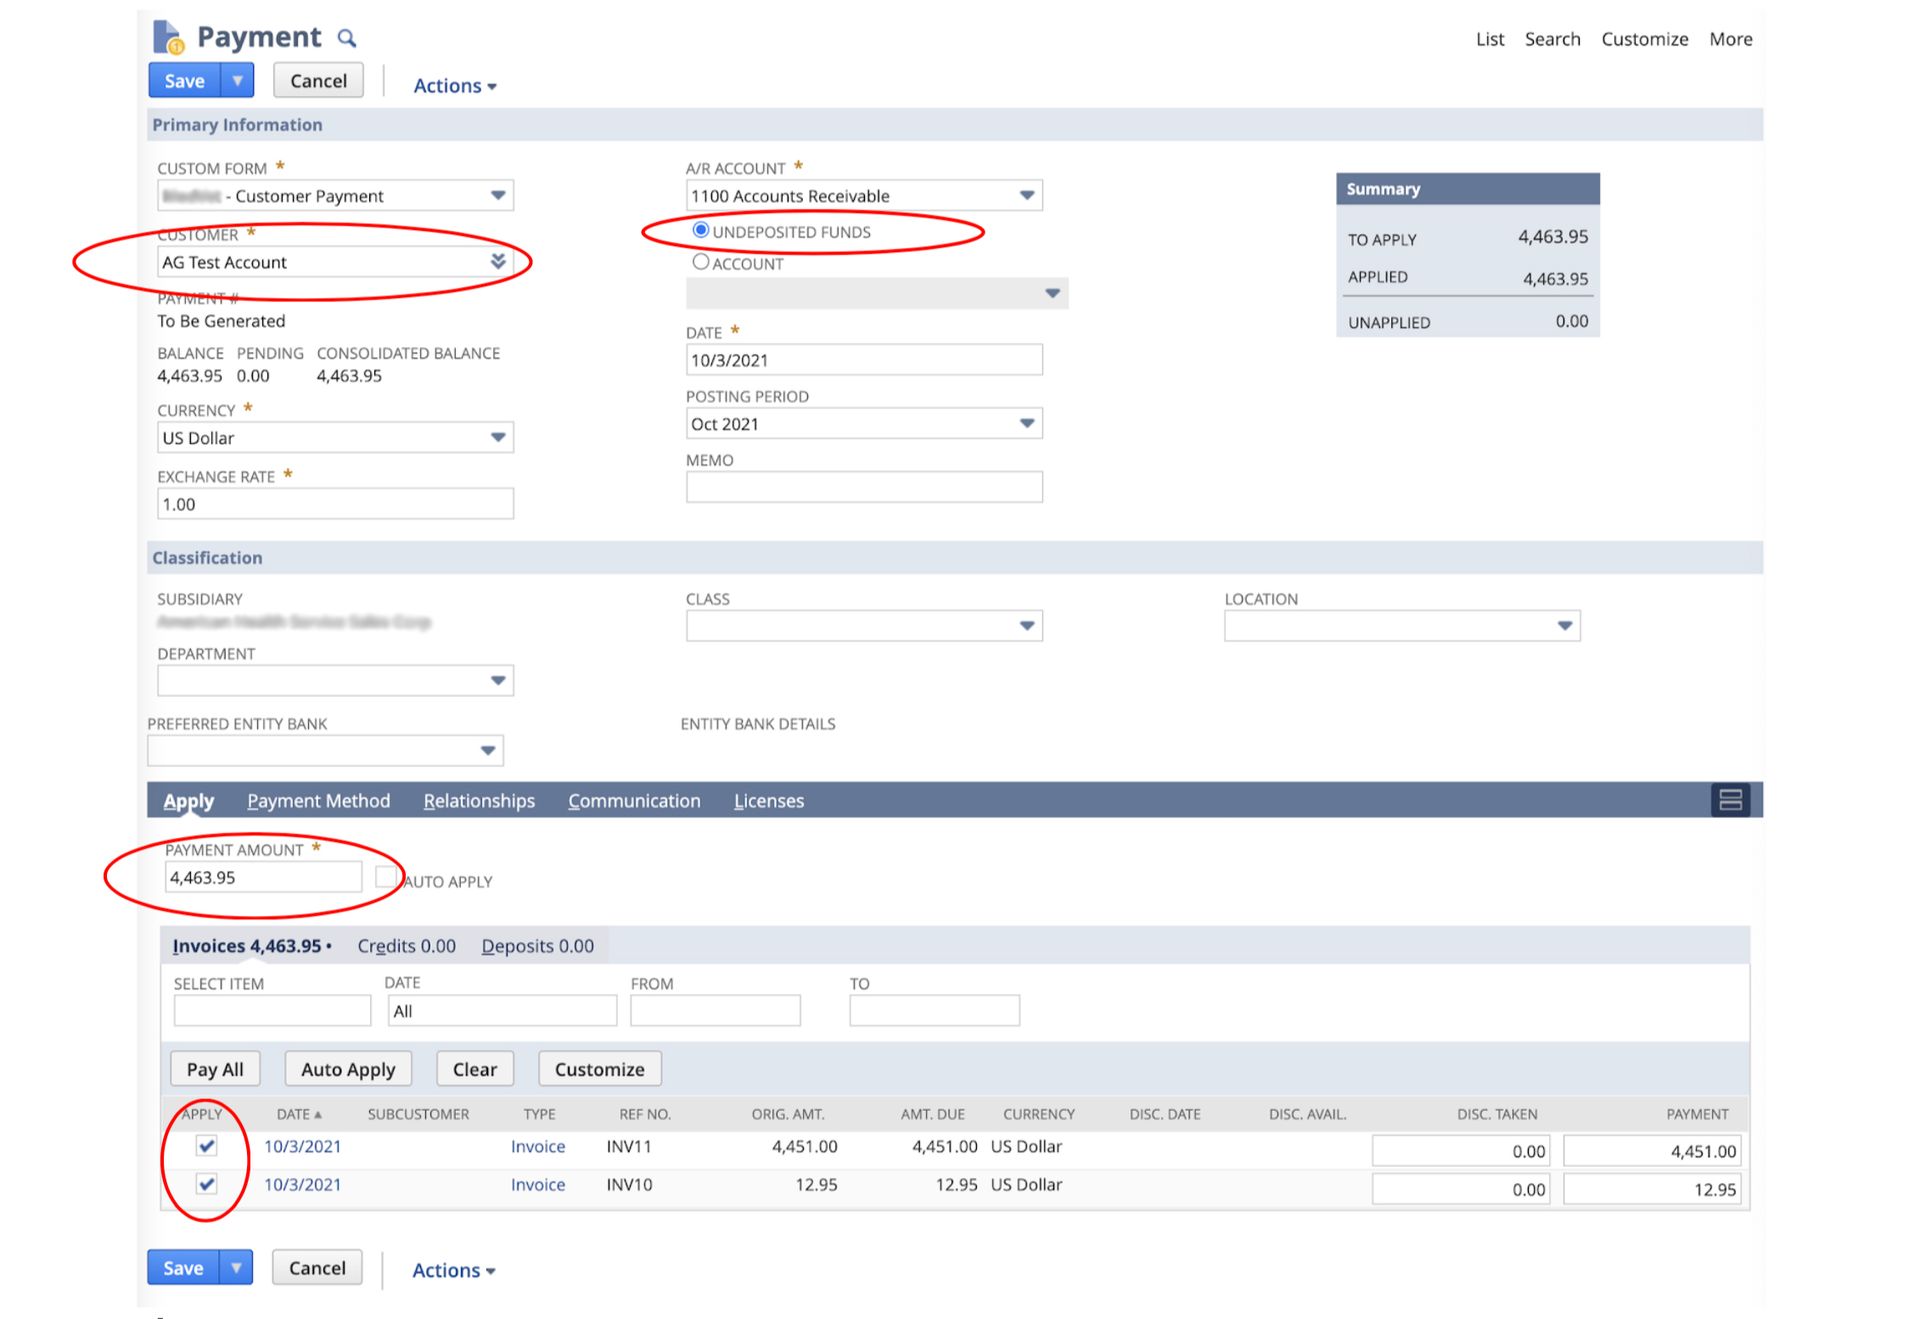Click the Auto Apply button
This screenshot has width=1920, height=1319.
pyautogui.click(x=348, y=1069)
